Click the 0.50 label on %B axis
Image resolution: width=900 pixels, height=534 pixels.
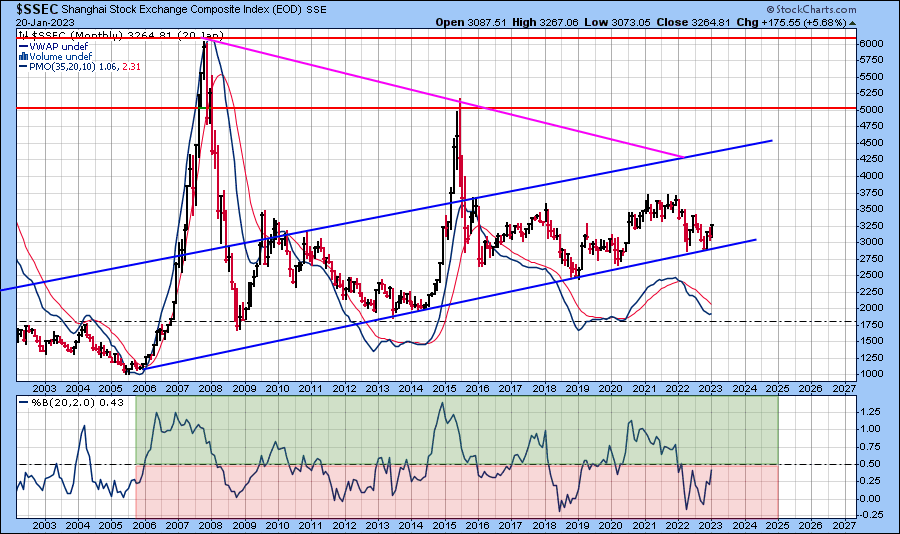tap(872, 464)
